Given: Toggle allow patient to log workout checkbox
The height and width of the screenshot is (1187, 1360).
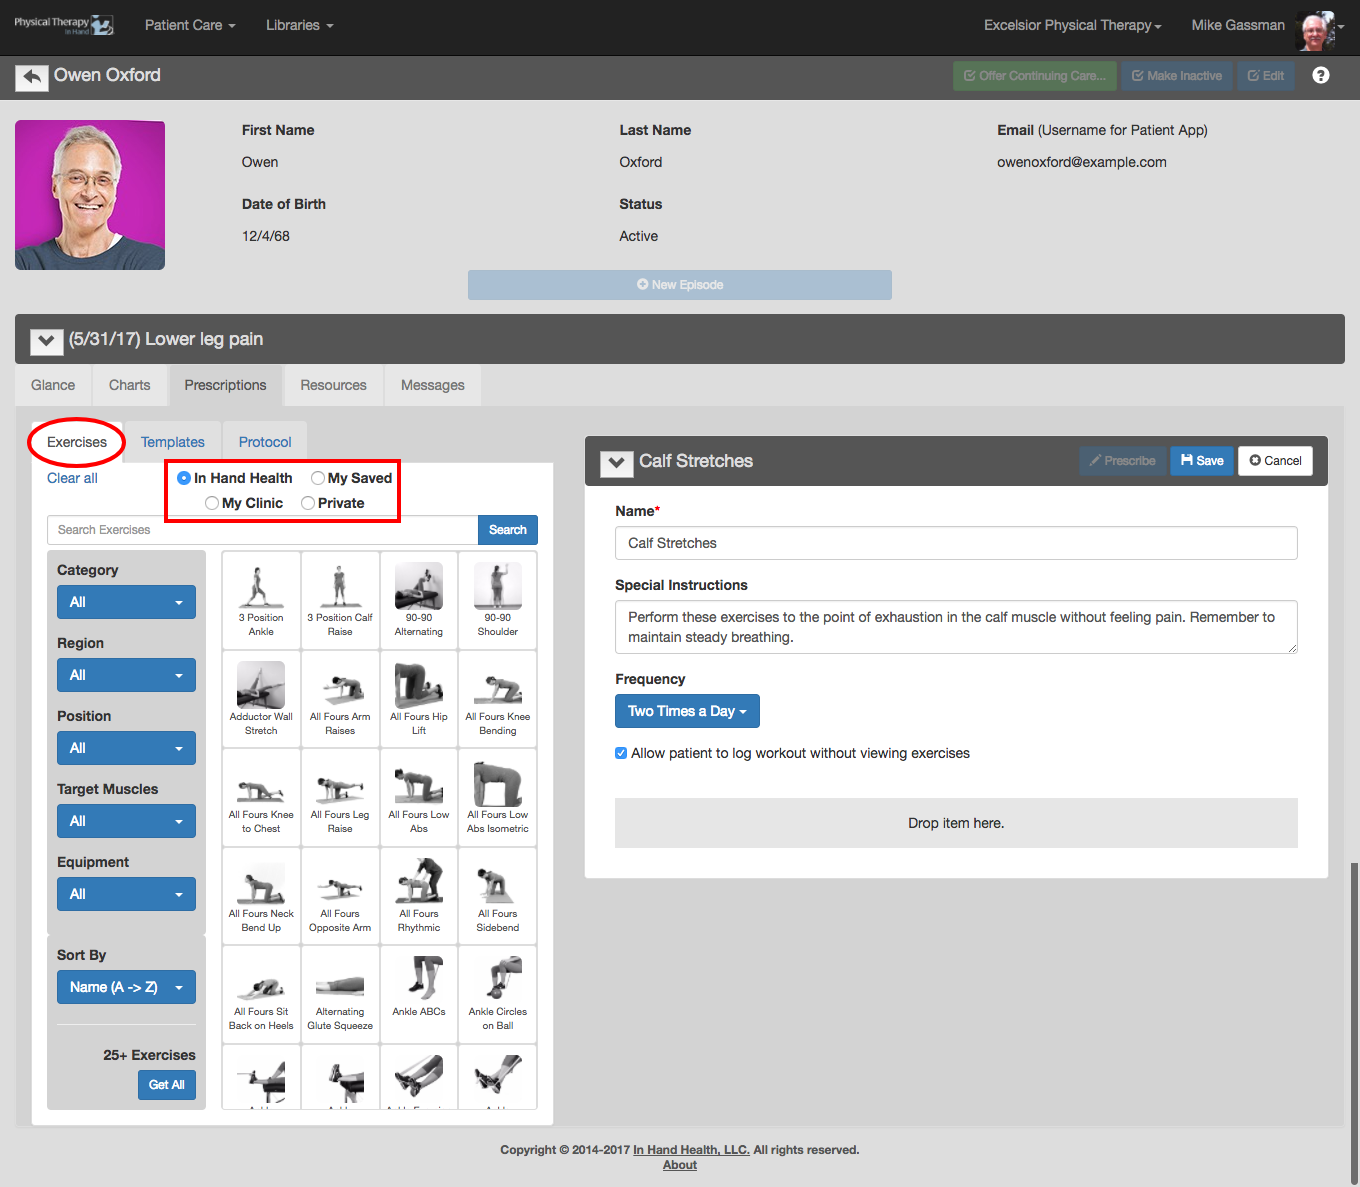Looking at the screenshot, I should 621,753.
